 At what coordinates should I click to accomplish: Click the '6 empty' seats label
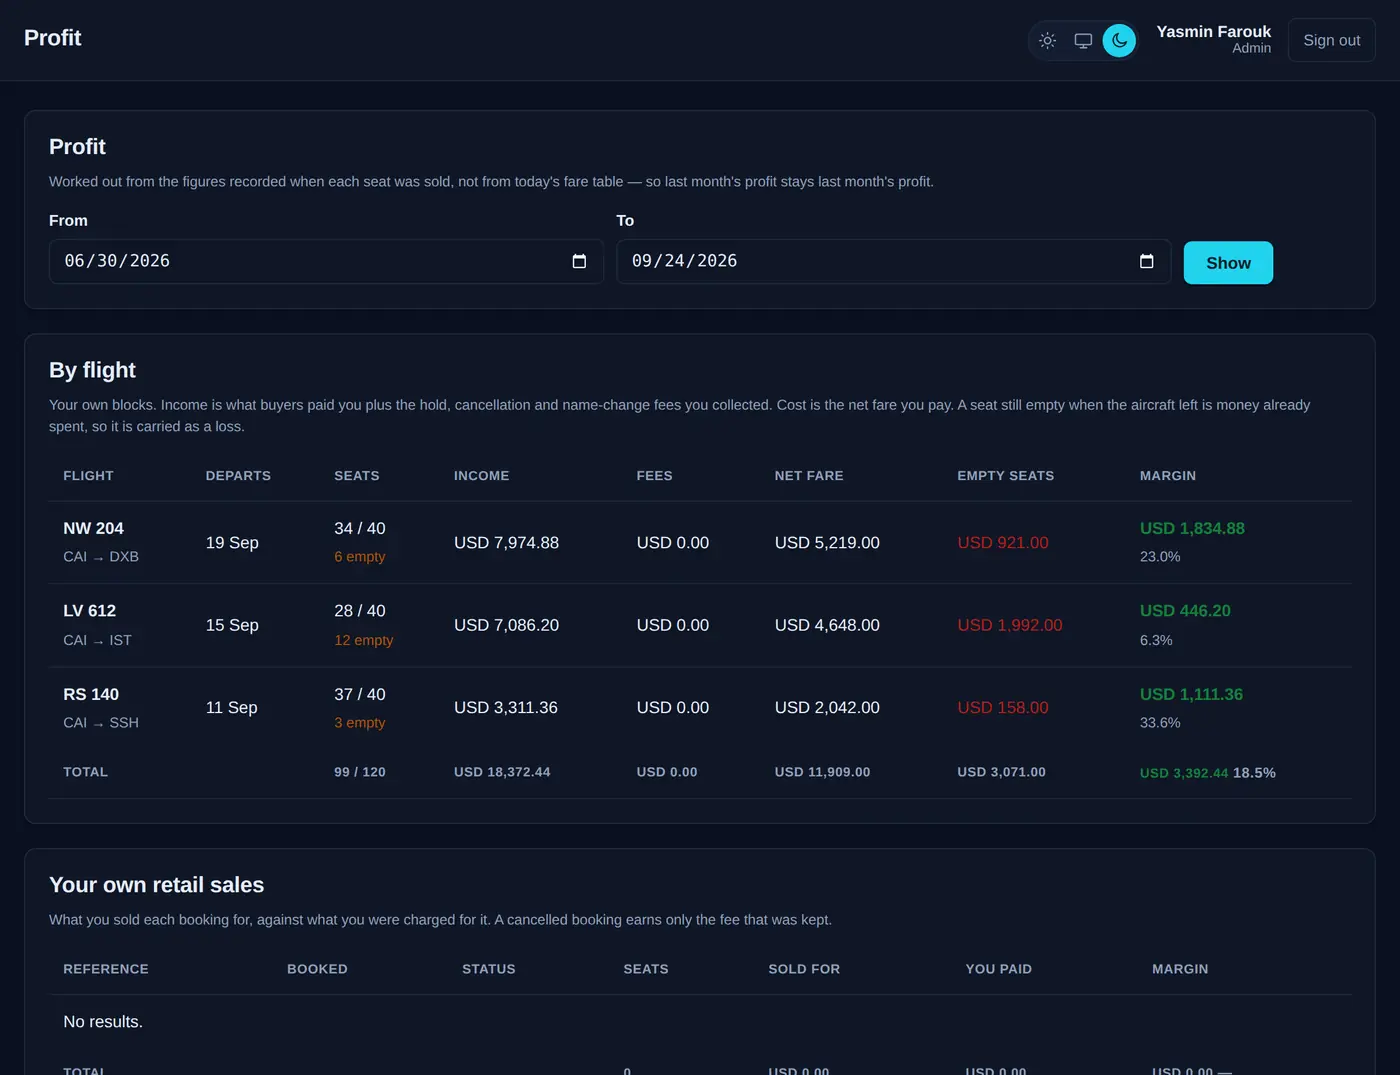[x=359, y=557]
